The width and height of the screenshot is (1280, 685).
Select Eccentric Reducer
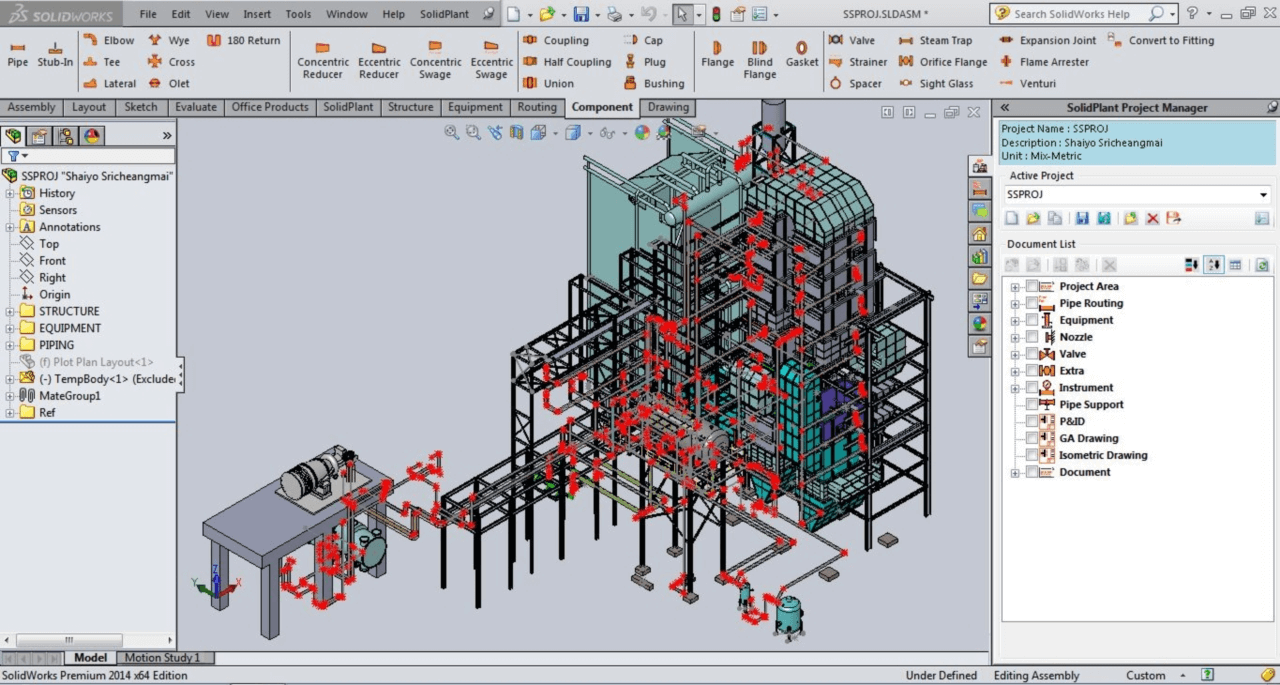(379, 60)
